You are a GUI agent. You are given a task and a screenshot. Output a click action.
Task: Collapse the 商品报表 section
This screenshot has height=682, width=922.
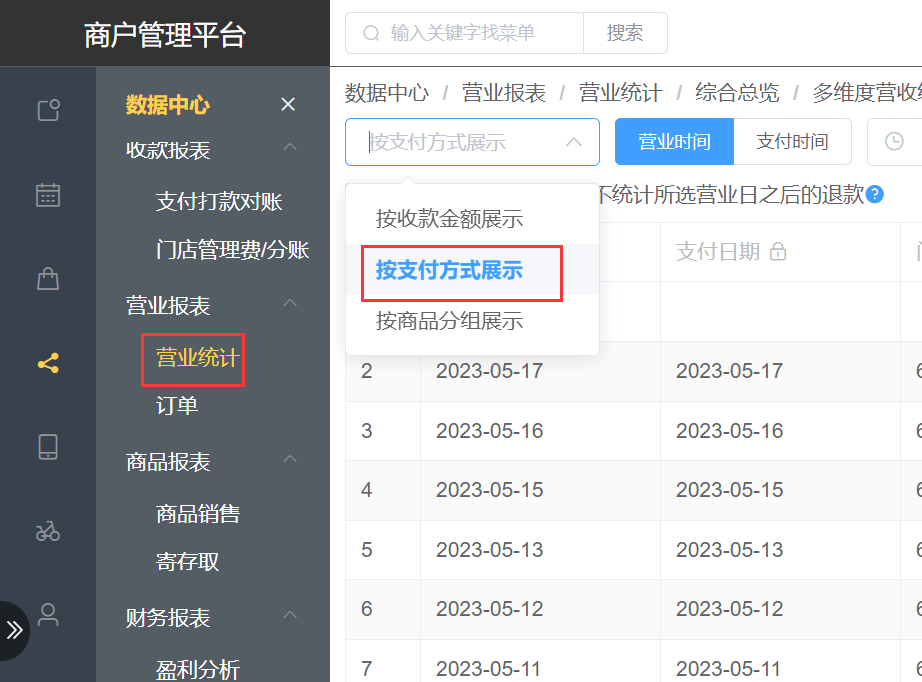290,460
